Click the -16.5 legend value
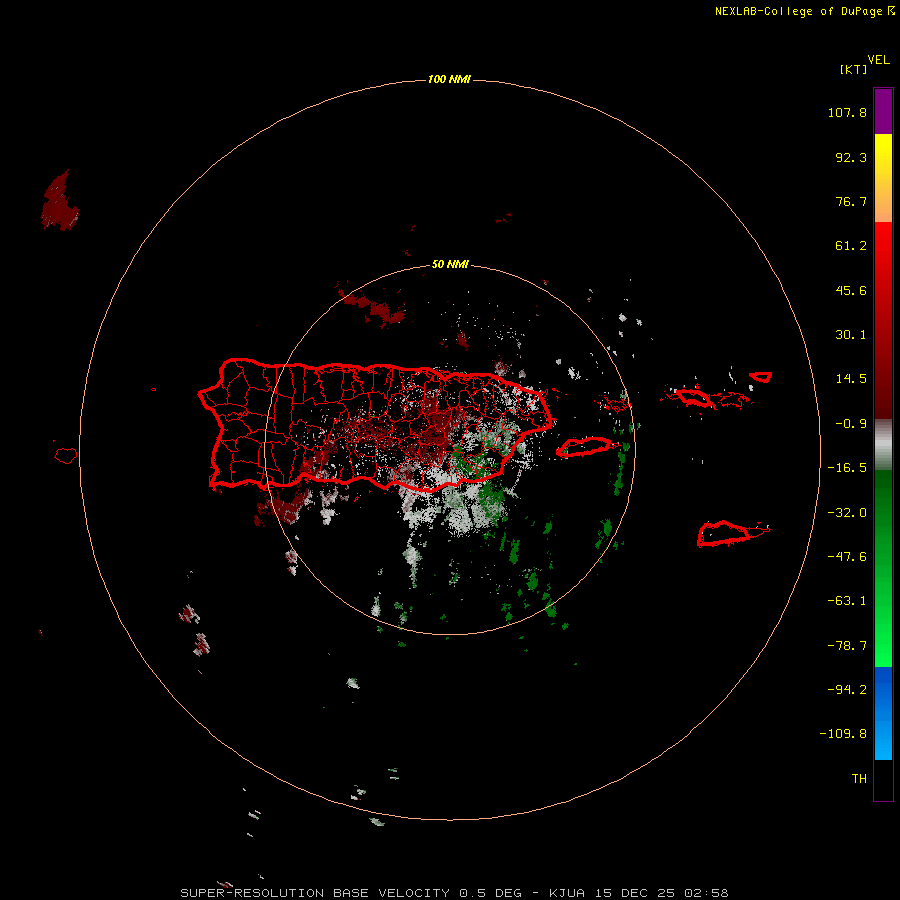The image size is (900, 900). coord(847,468)
